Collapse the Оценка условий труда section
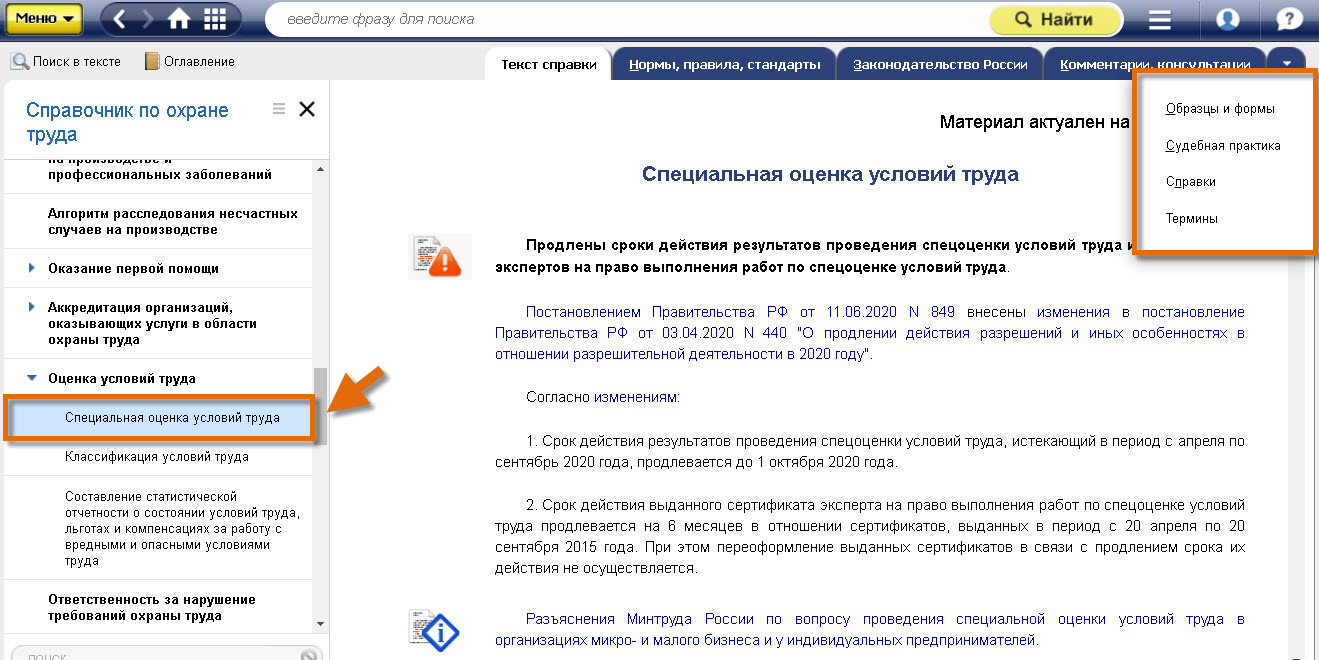The image size is (1319, 660). (x=32, y=379)
